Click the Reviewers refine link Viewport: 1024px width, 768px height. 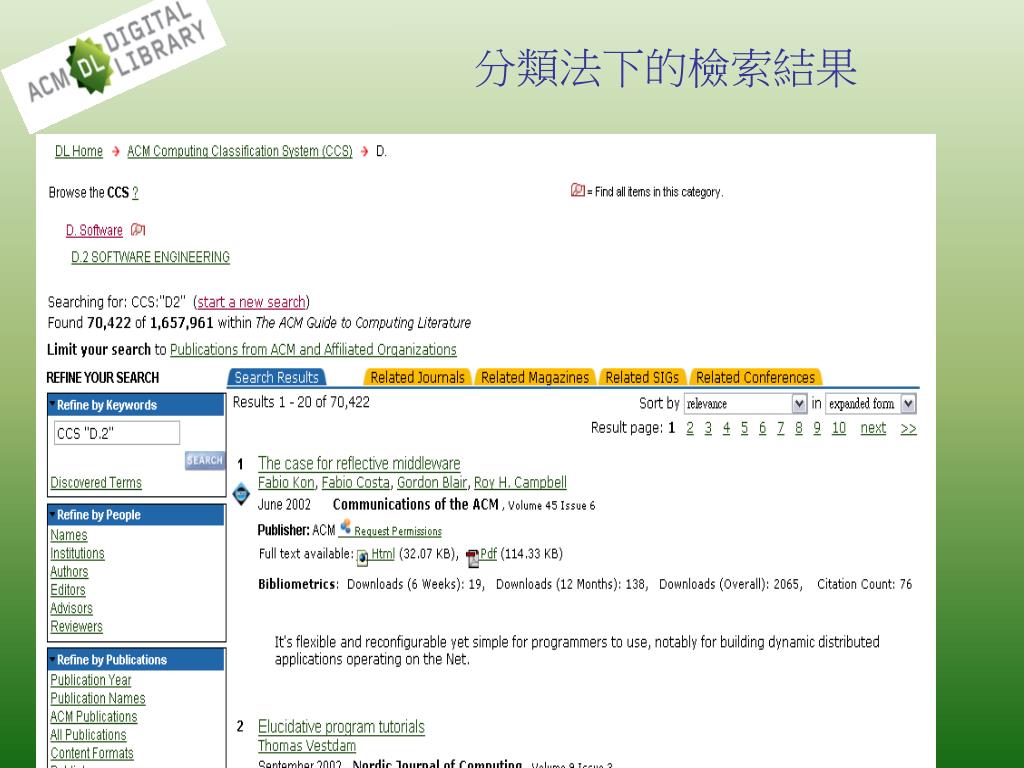coord(76,626)
